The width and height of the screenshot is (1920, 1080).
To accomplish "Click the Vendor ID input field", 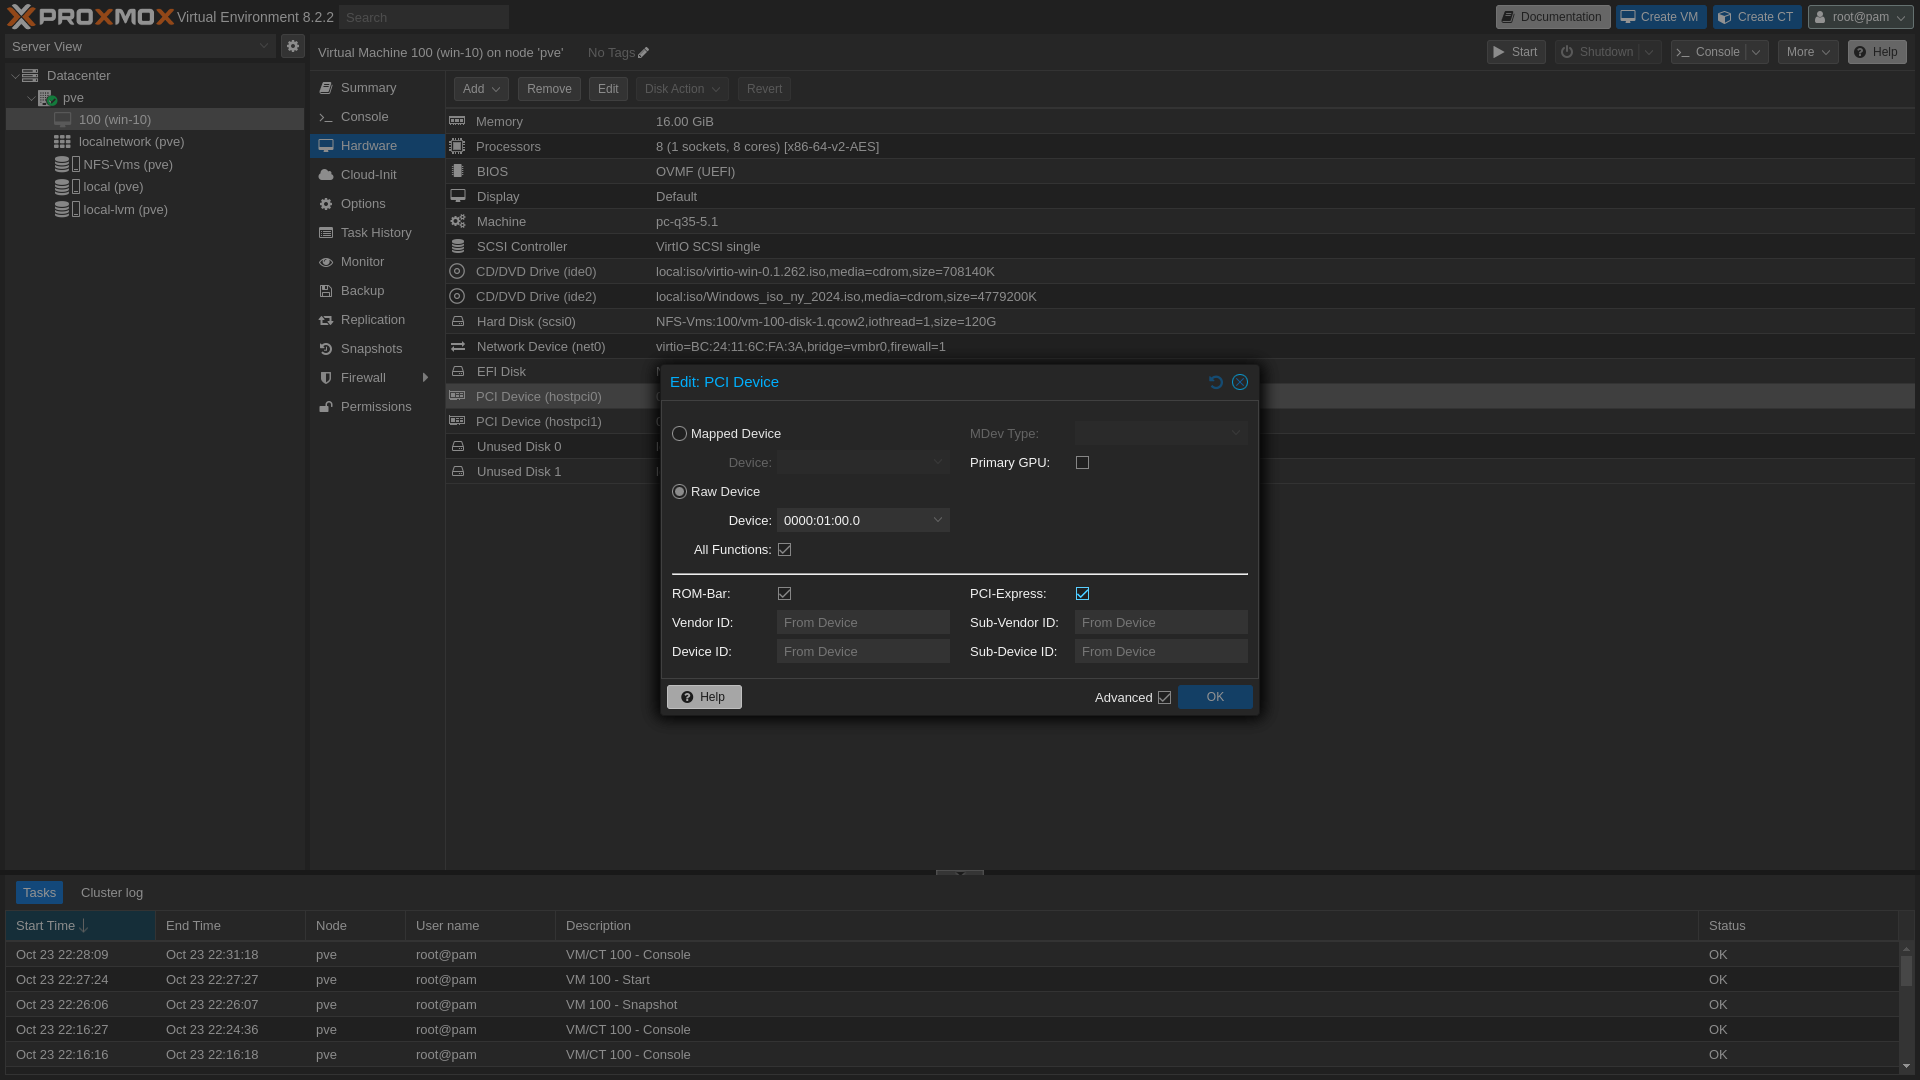I will pyautogui.click(x=863, y=622).
